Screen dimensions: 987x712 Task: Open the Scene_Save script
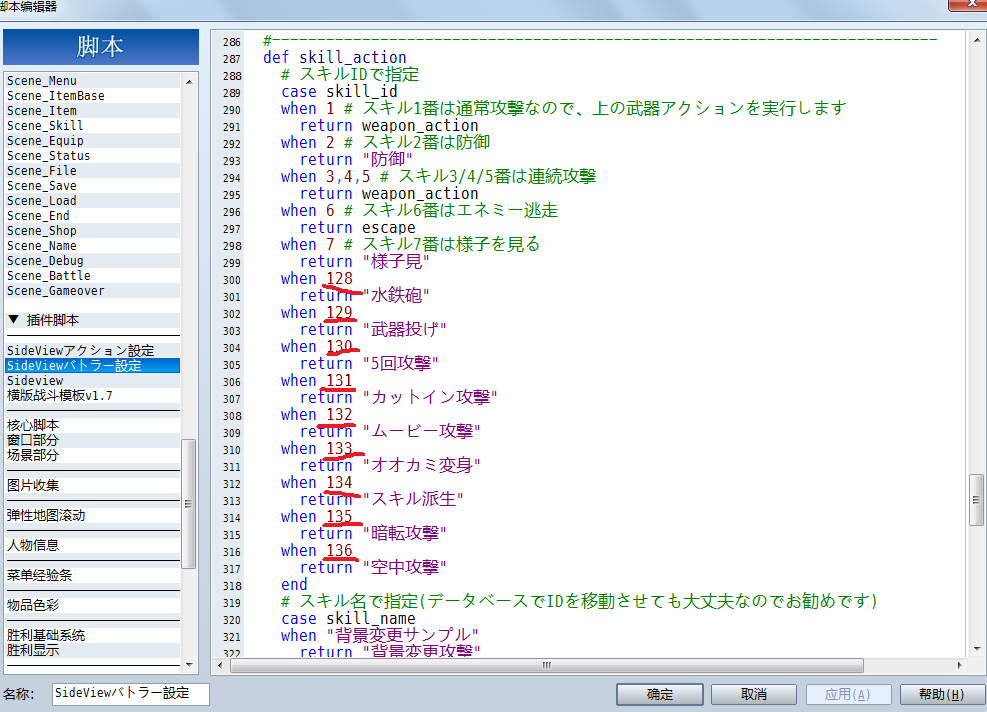[93, 186]
